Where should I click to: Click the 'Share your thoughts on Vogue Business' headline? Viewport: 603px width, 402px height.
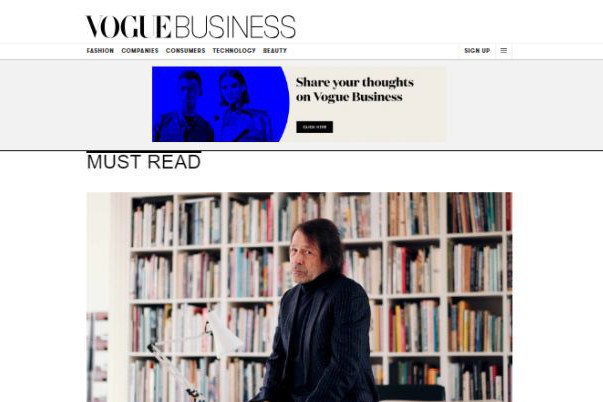(x=355, y=89)
